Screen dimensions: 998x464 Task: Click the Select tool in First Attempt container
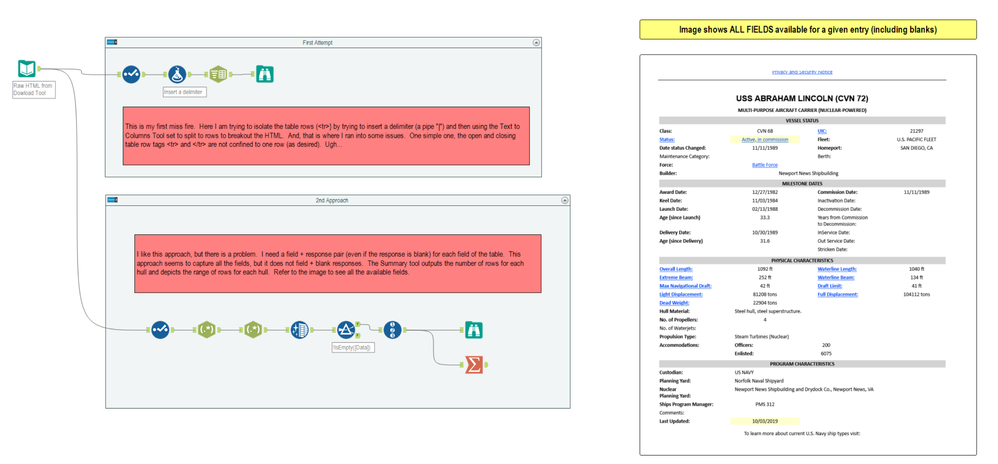[x=131, y=74]
